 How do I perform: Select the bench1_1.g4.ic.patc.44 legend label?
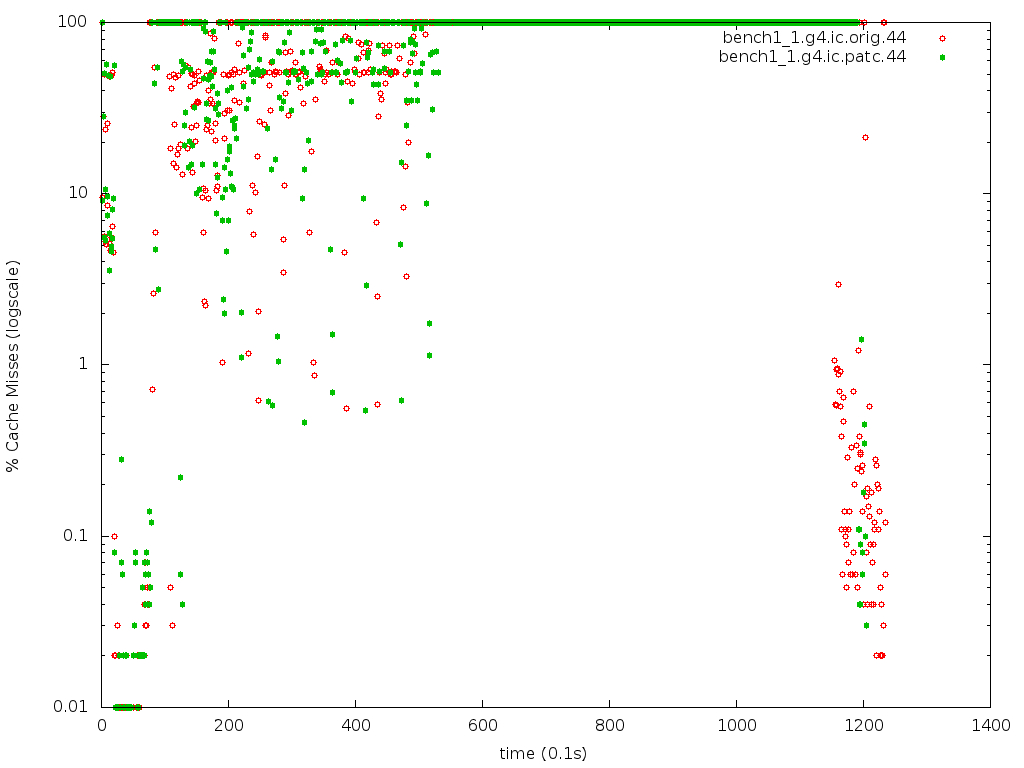point(812,57)
